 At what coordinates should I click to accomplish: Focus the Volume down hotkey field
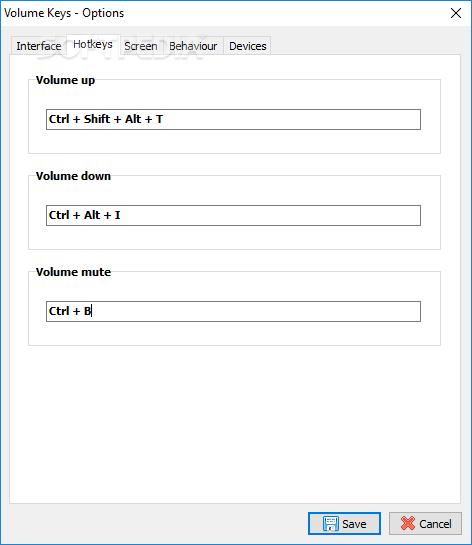pos(233,215)
